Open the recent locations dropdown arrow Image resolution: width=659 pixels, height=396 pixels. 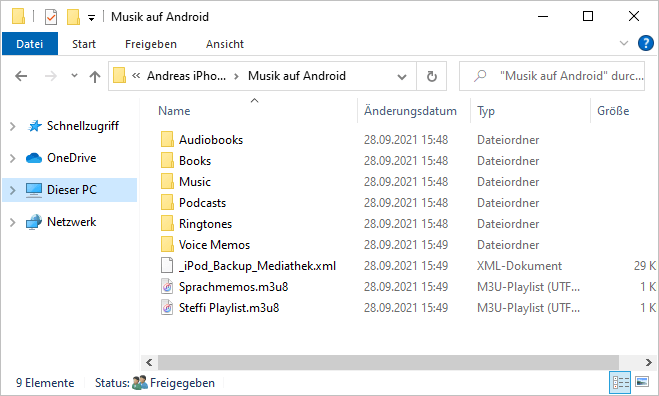pyautogui.click(x=74, y=76)
